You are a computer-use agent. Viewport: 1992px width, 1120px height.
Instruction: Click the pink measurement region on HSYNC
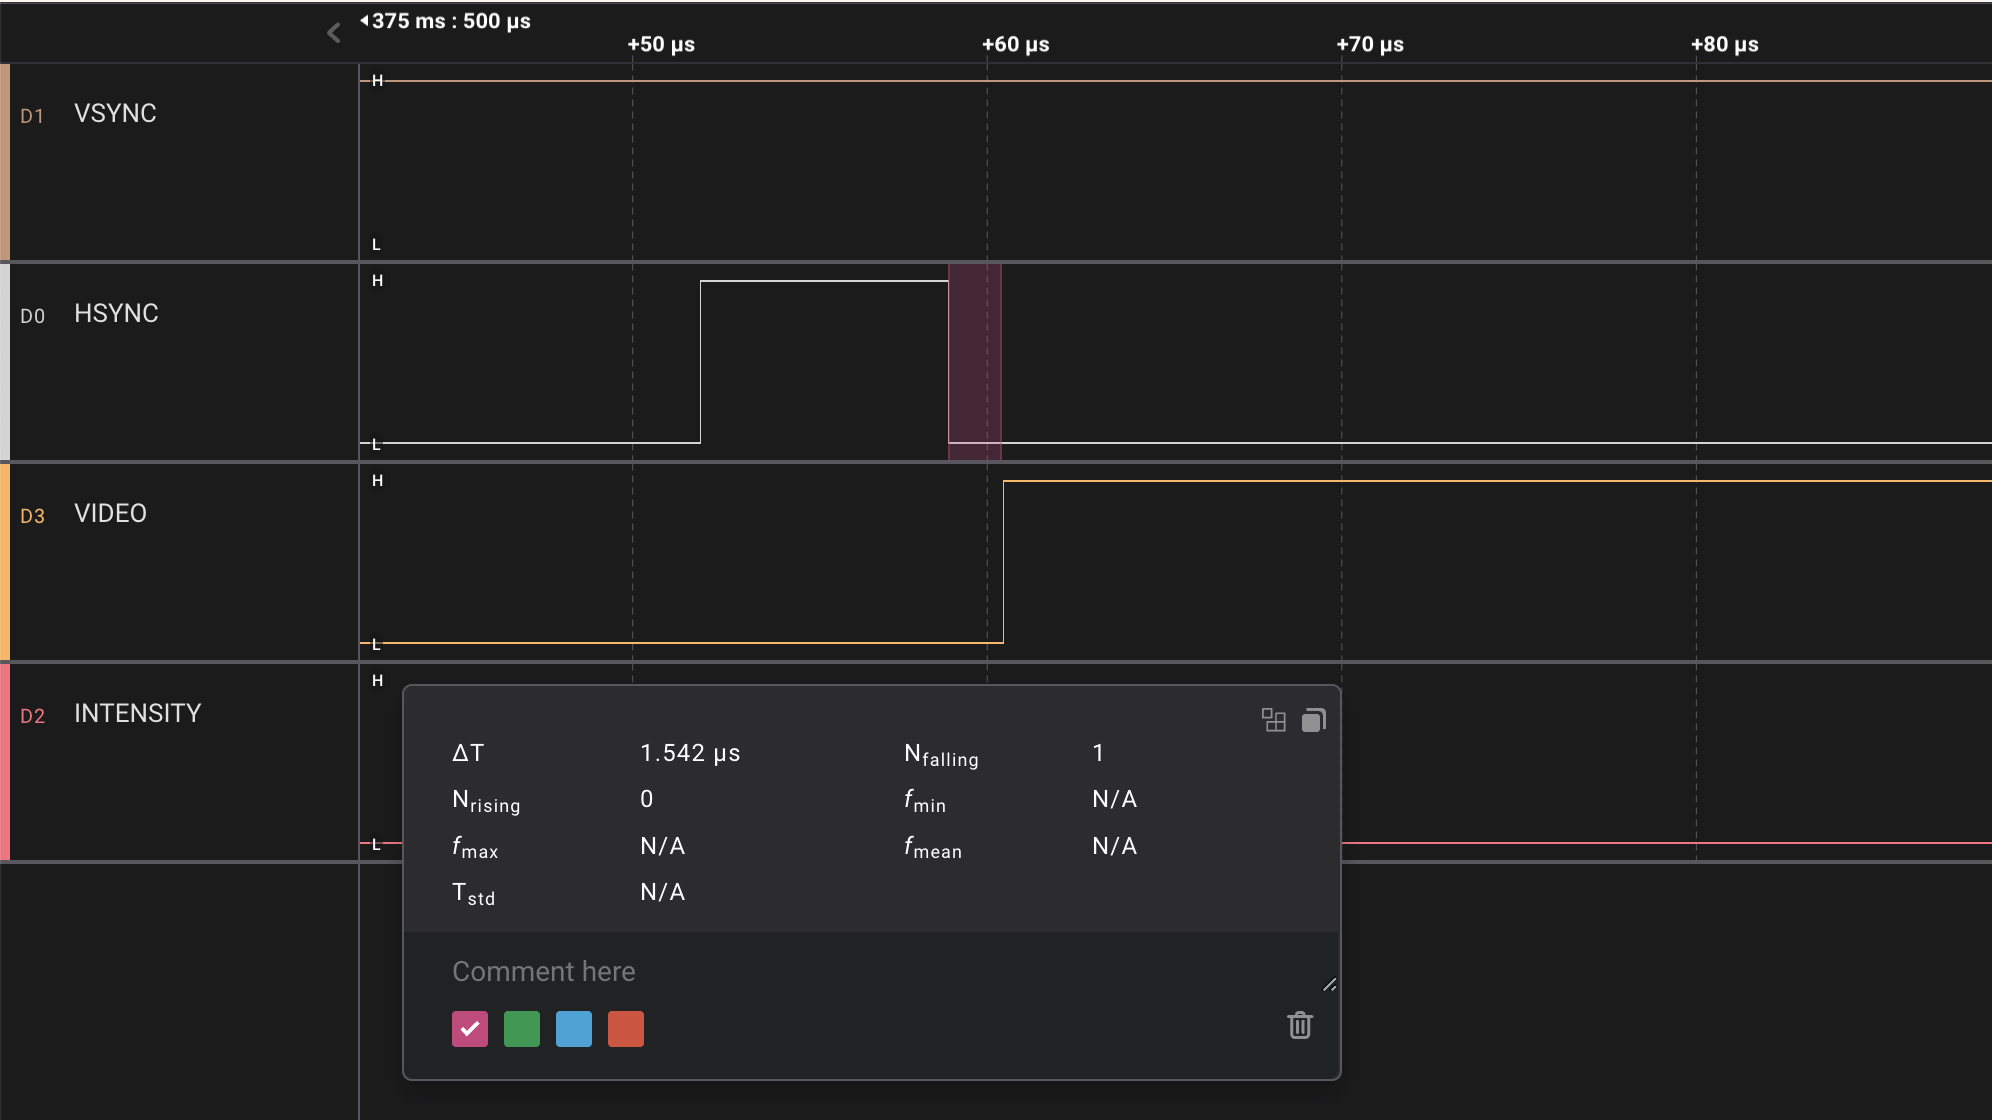974,361
